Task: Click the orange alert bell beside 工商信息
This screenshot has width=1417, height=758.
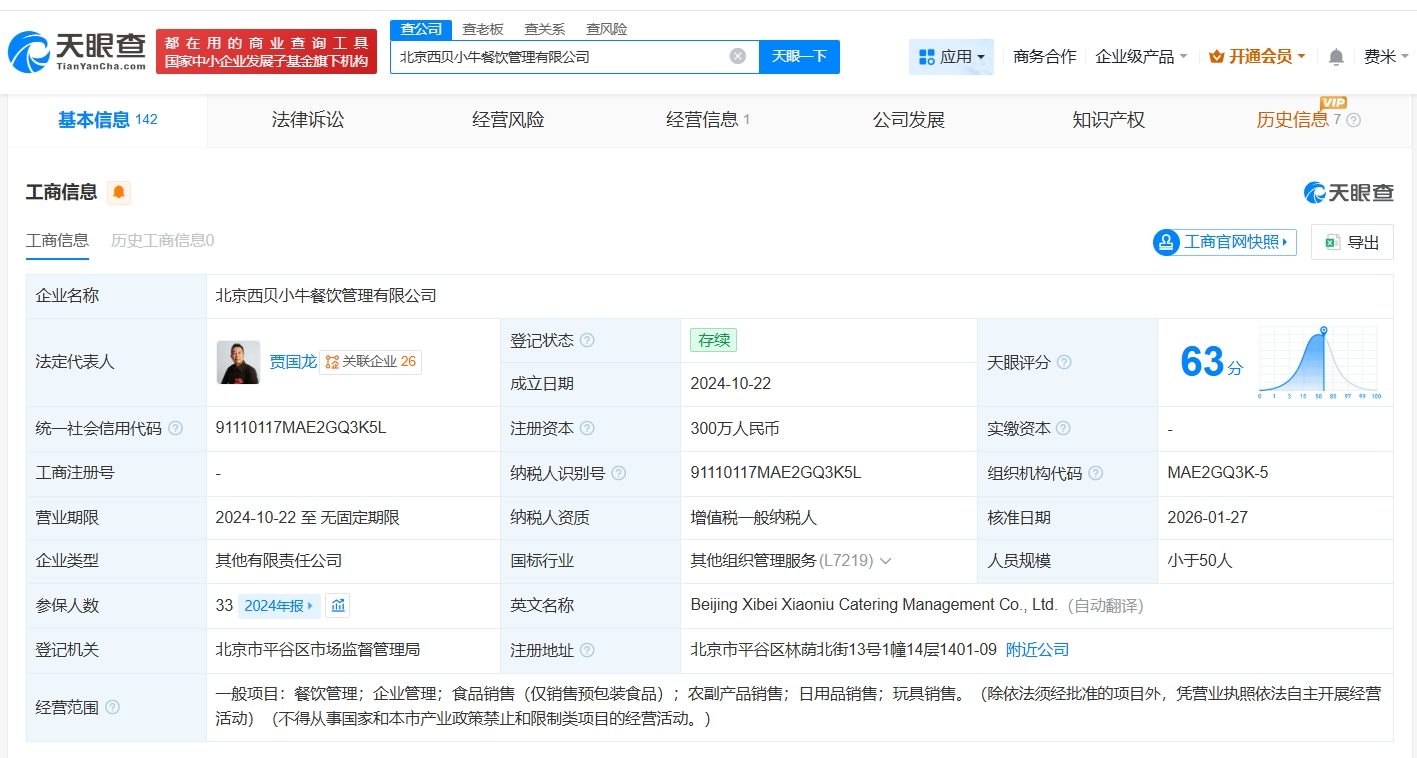Action: click(119, 192)
